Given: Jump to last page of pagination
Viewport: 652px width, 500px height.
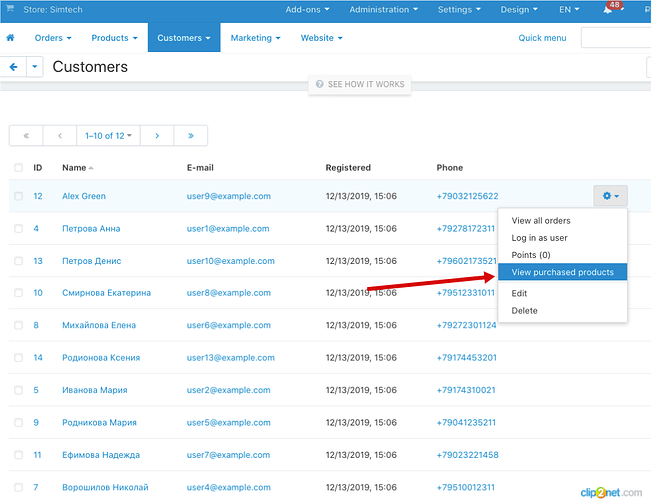Looking at the screenshot, I should 190,135.
